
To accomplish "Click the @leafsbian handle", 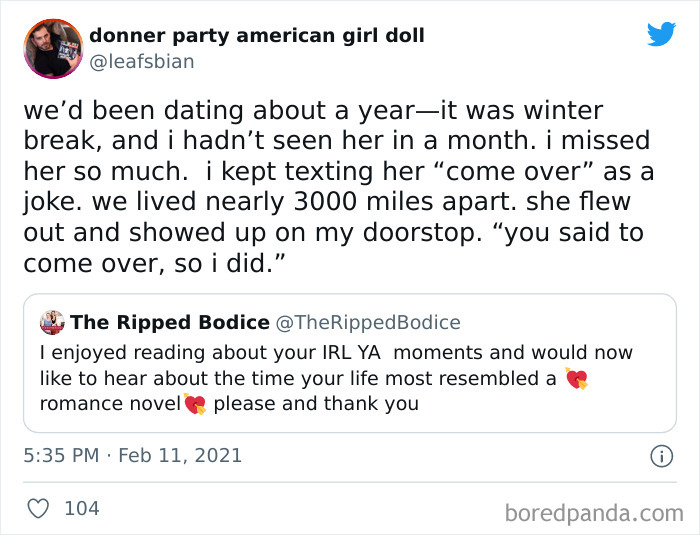I will coord(142,62).
